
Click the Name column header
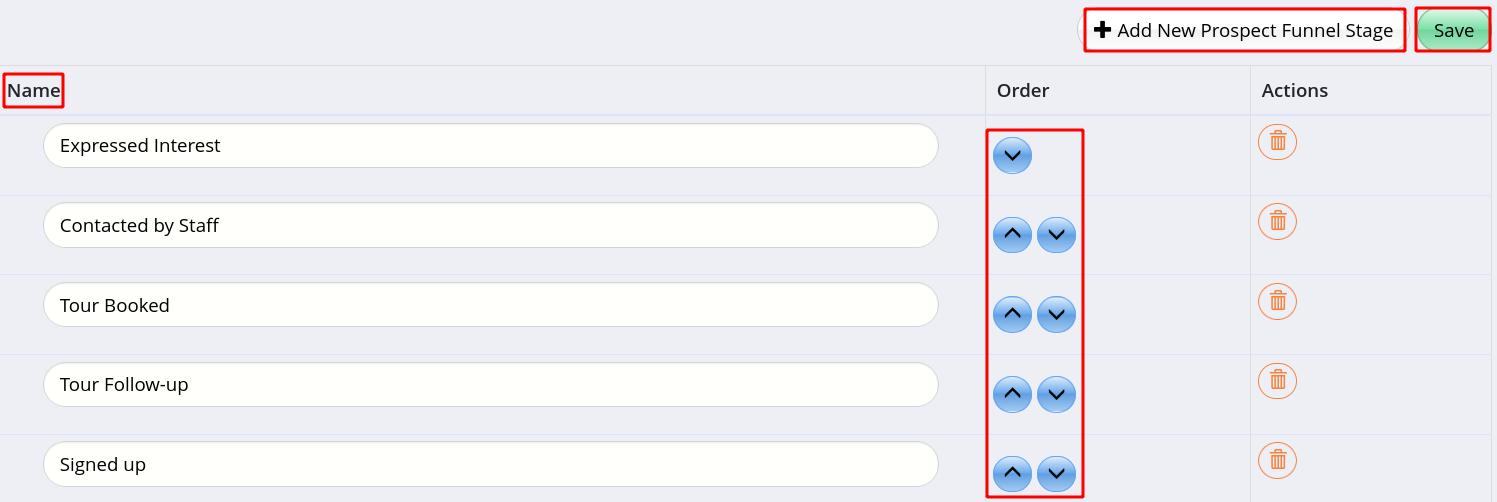coord(34,91)
